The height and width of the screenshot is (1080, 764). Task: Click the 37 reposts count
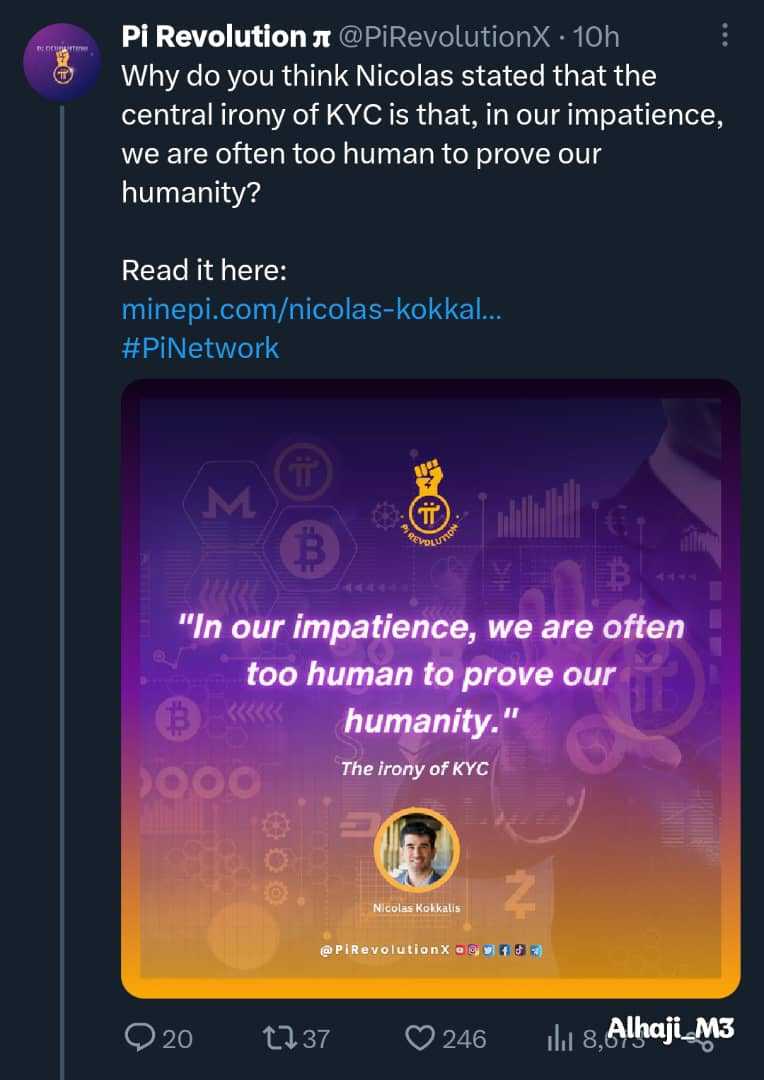(x=316, y=1039)
